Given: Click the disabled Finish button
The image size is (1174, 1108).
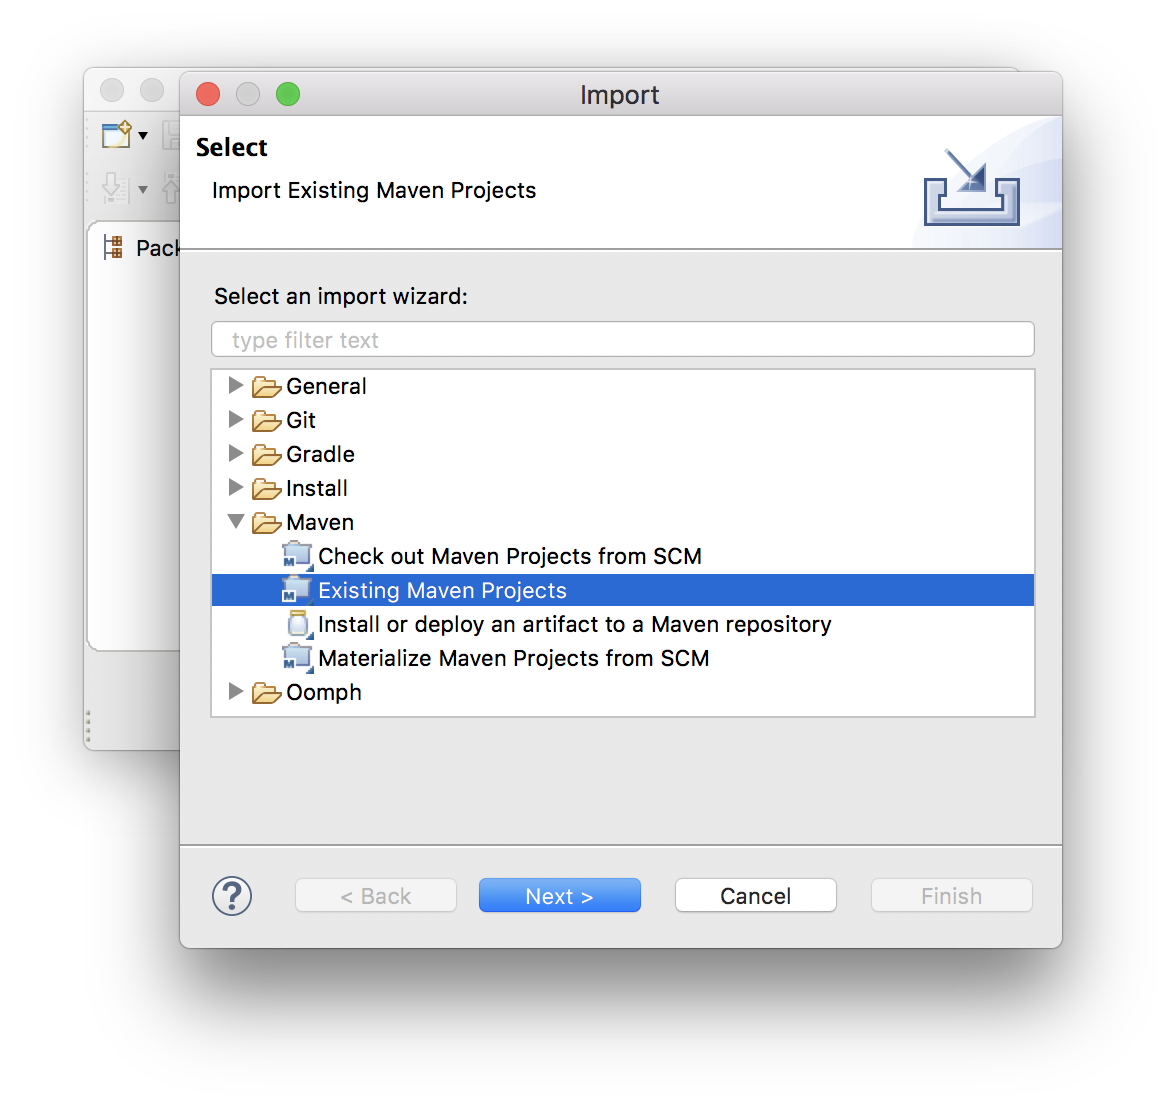Looking at the screenshot, I should tap(952, 895).
